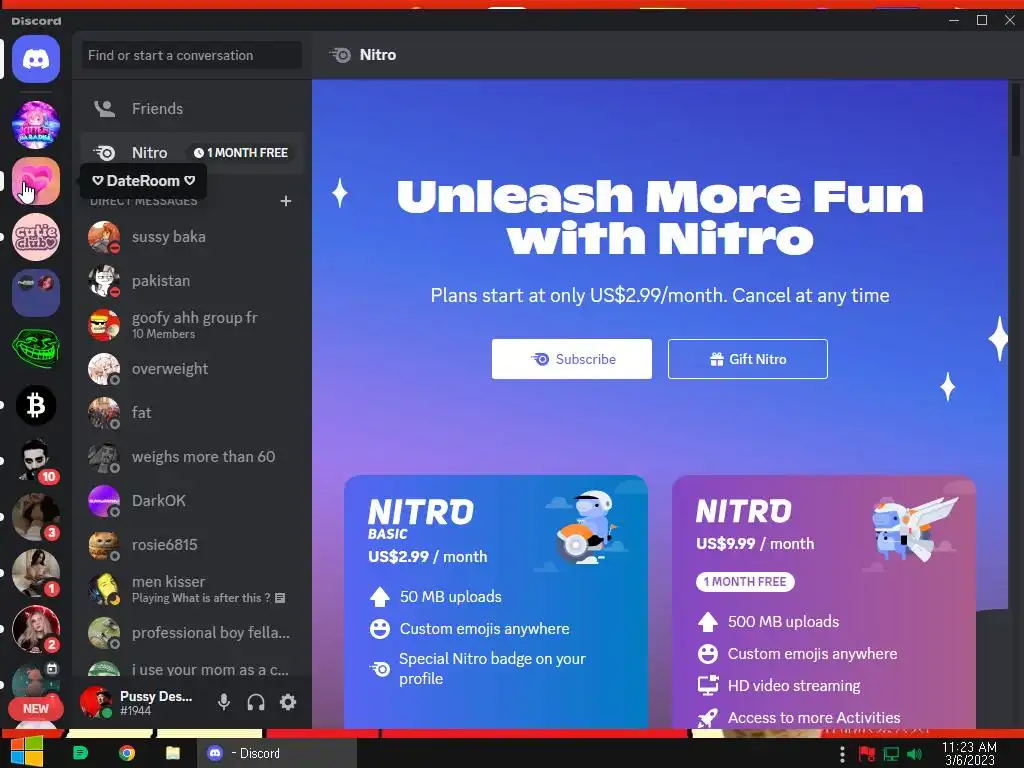Open the cutie club server icon
Viewport: 1024px width, 768px height.
tap(36, 237)
